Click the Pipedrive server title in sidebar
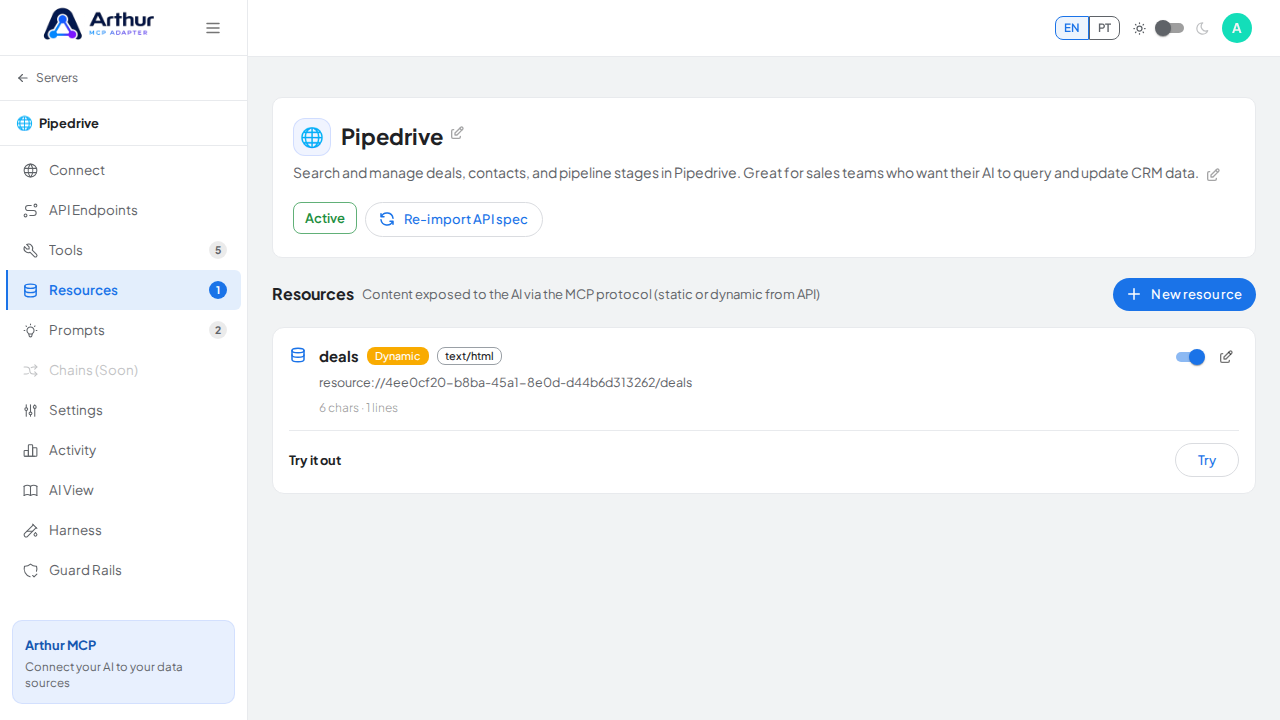 [69, 123]
